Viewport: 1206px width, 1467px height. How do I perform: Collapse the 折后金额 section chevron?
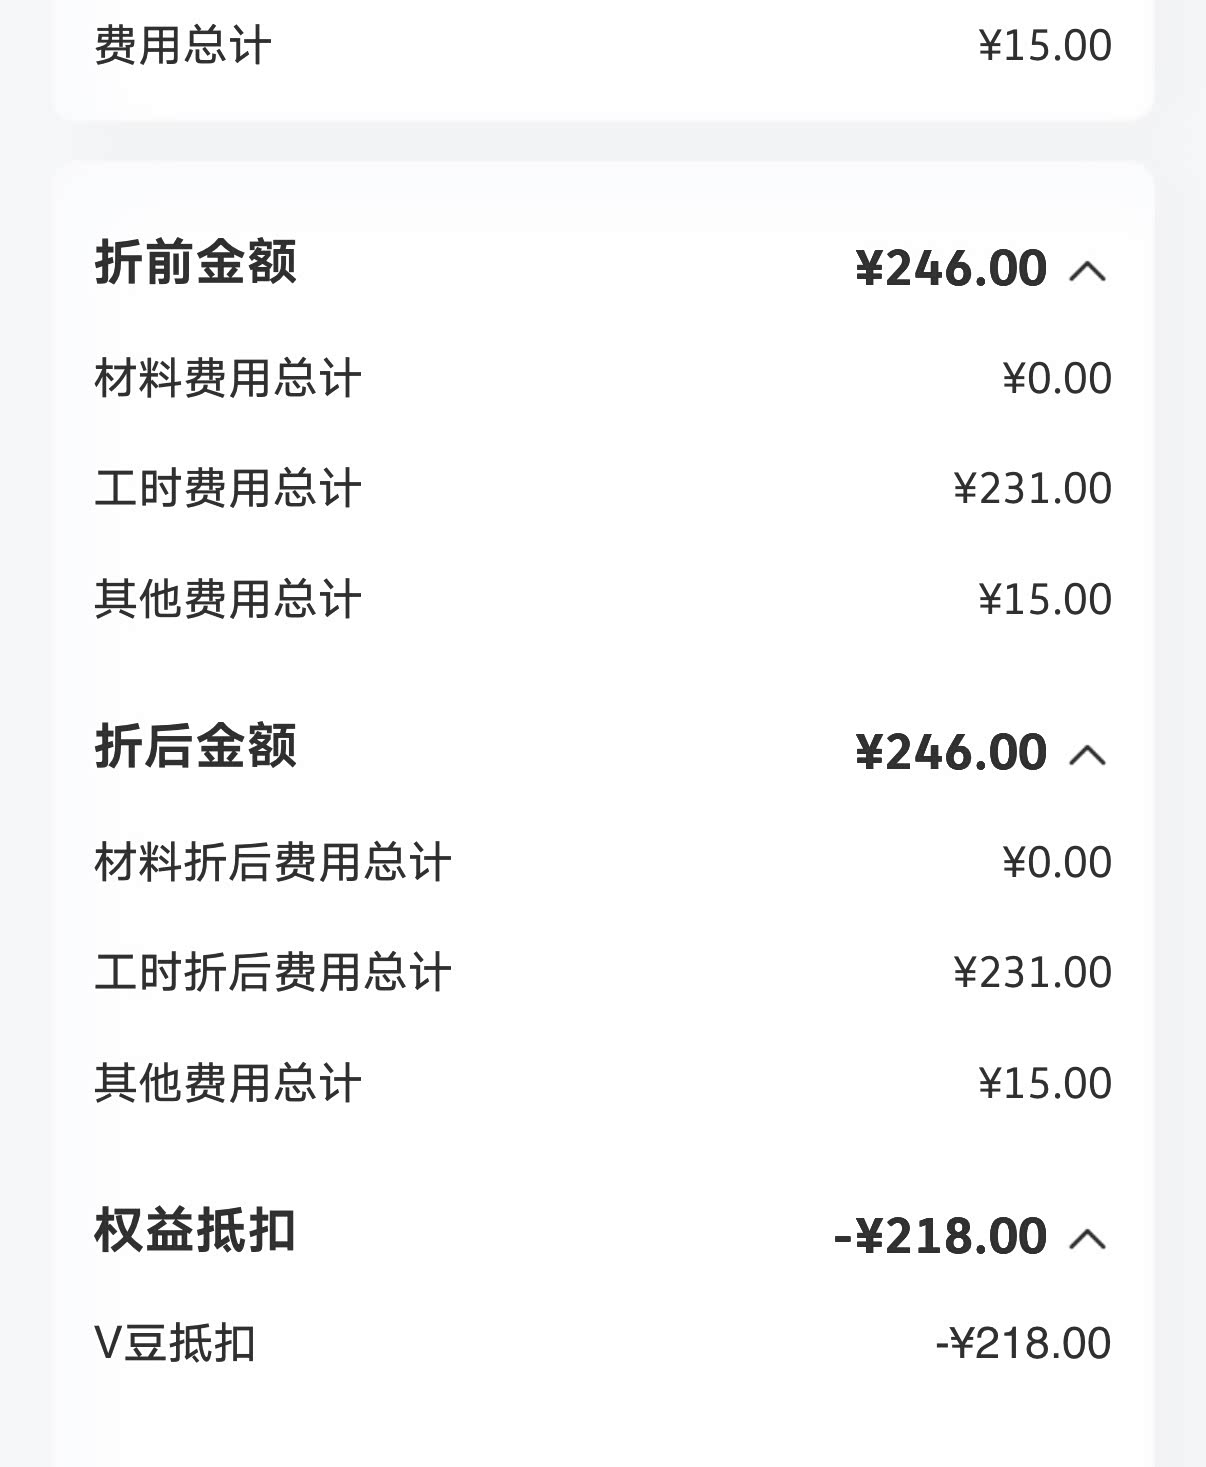tap(1088, 754)
